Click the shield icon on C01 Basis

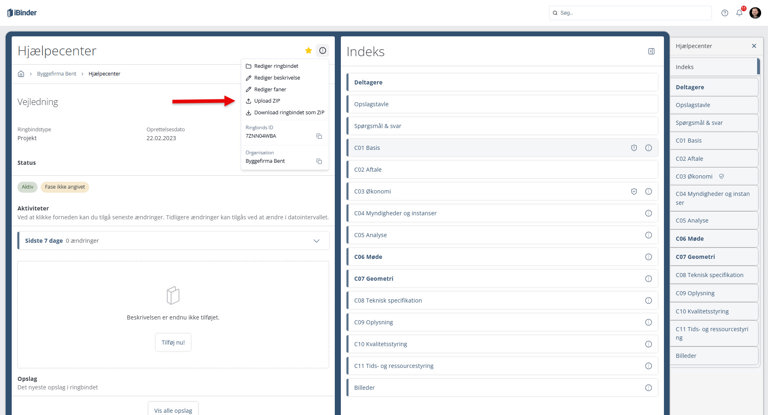[x=633, y=148]
